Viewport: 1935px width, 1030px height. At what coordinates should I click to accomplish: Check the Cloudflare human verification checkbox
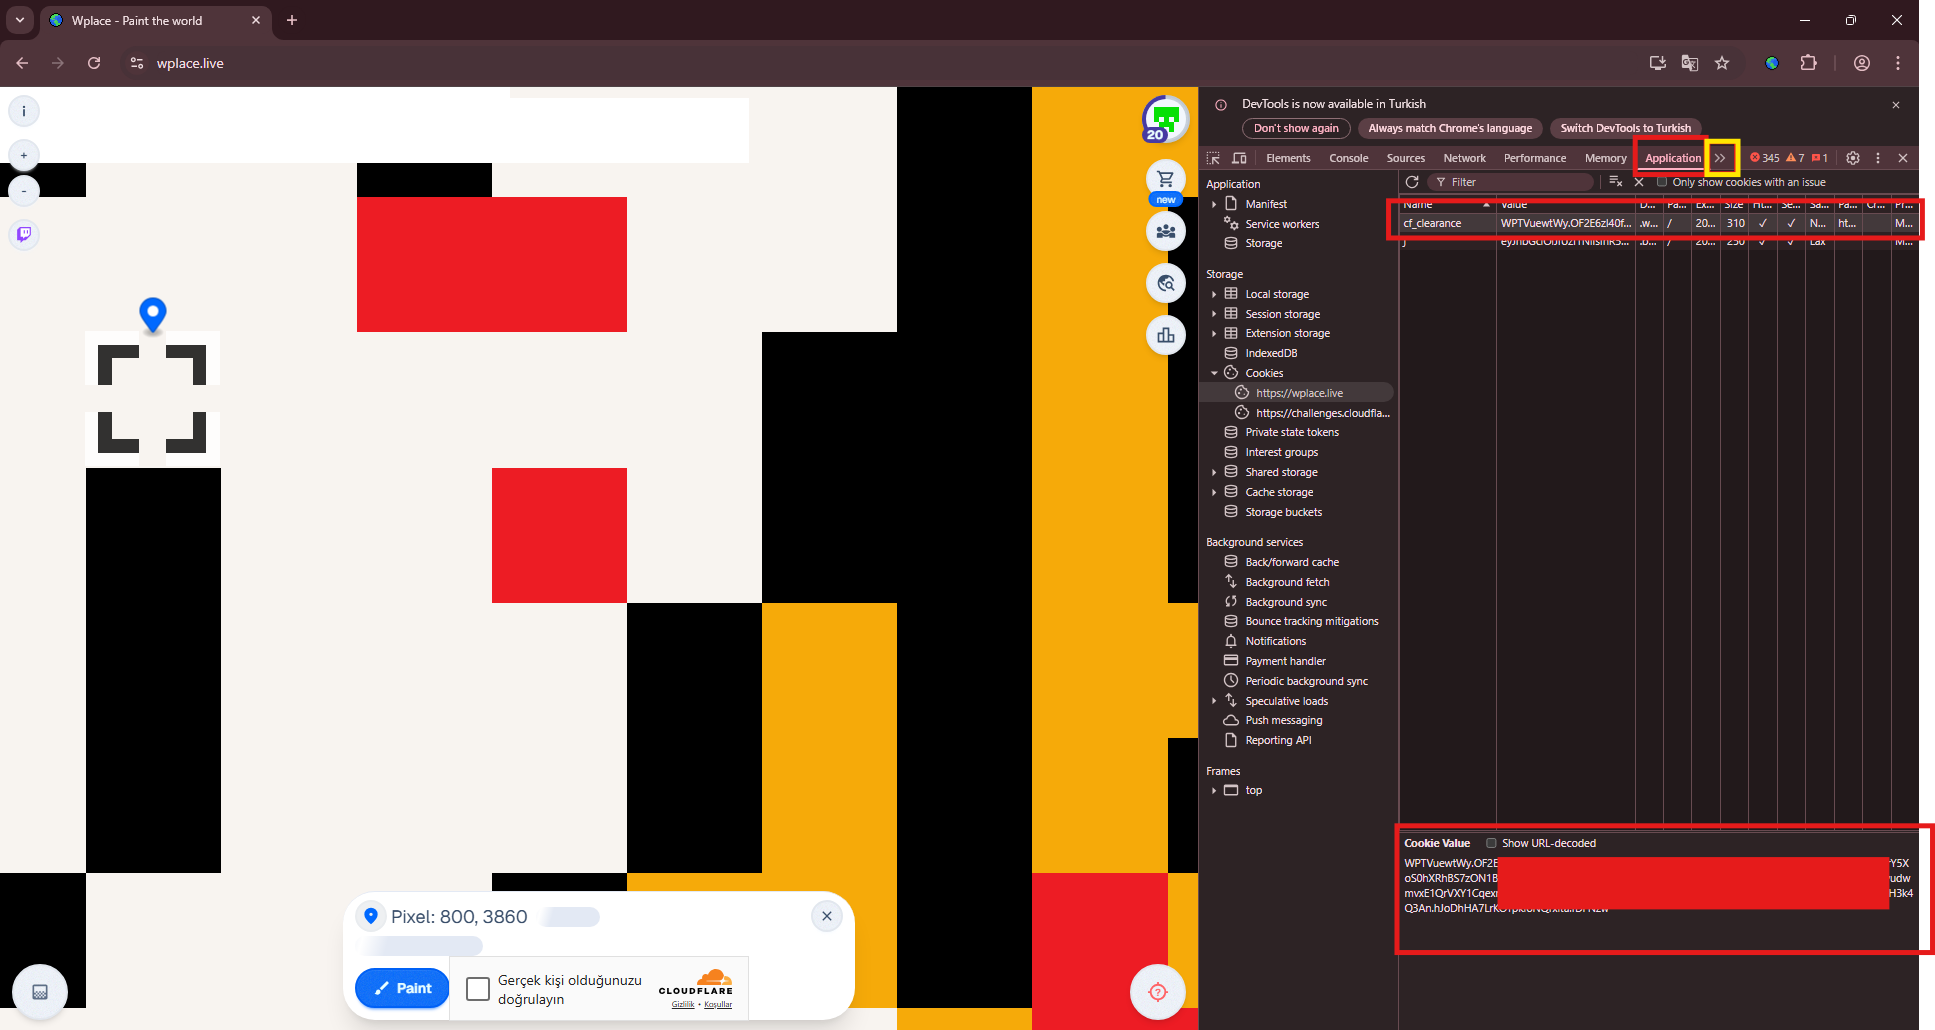click(x=478, y=989)
